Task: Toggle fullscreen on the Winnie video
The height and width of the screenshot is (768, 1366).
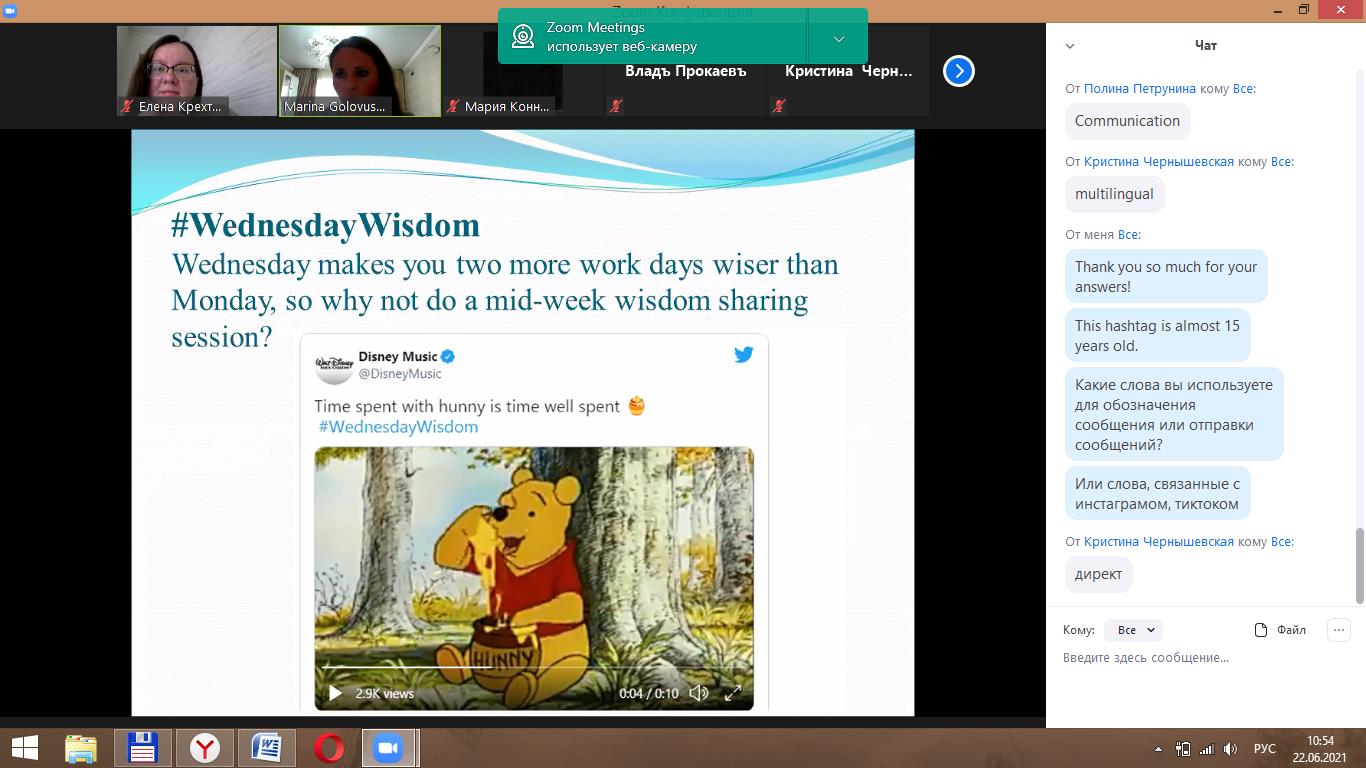Action: coord(733,693)
